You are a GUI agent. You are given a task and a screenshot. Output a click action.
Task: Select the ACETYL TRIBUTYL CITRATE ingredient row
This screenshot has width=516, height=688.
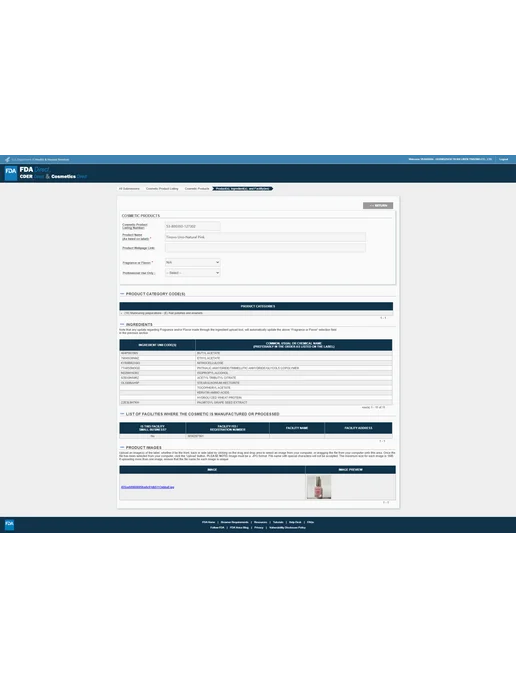click(256, 377)
